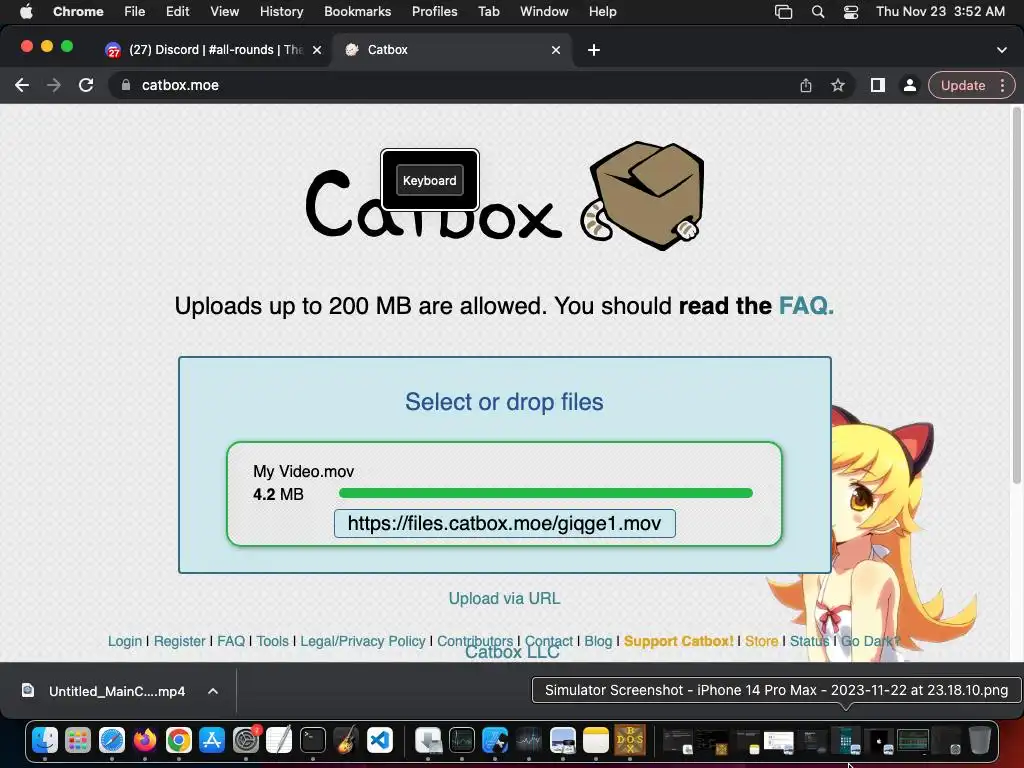Open the Bookmarks menu
Image resolution: width=1024 pixels, height=768 pixels.
[358, 12]
